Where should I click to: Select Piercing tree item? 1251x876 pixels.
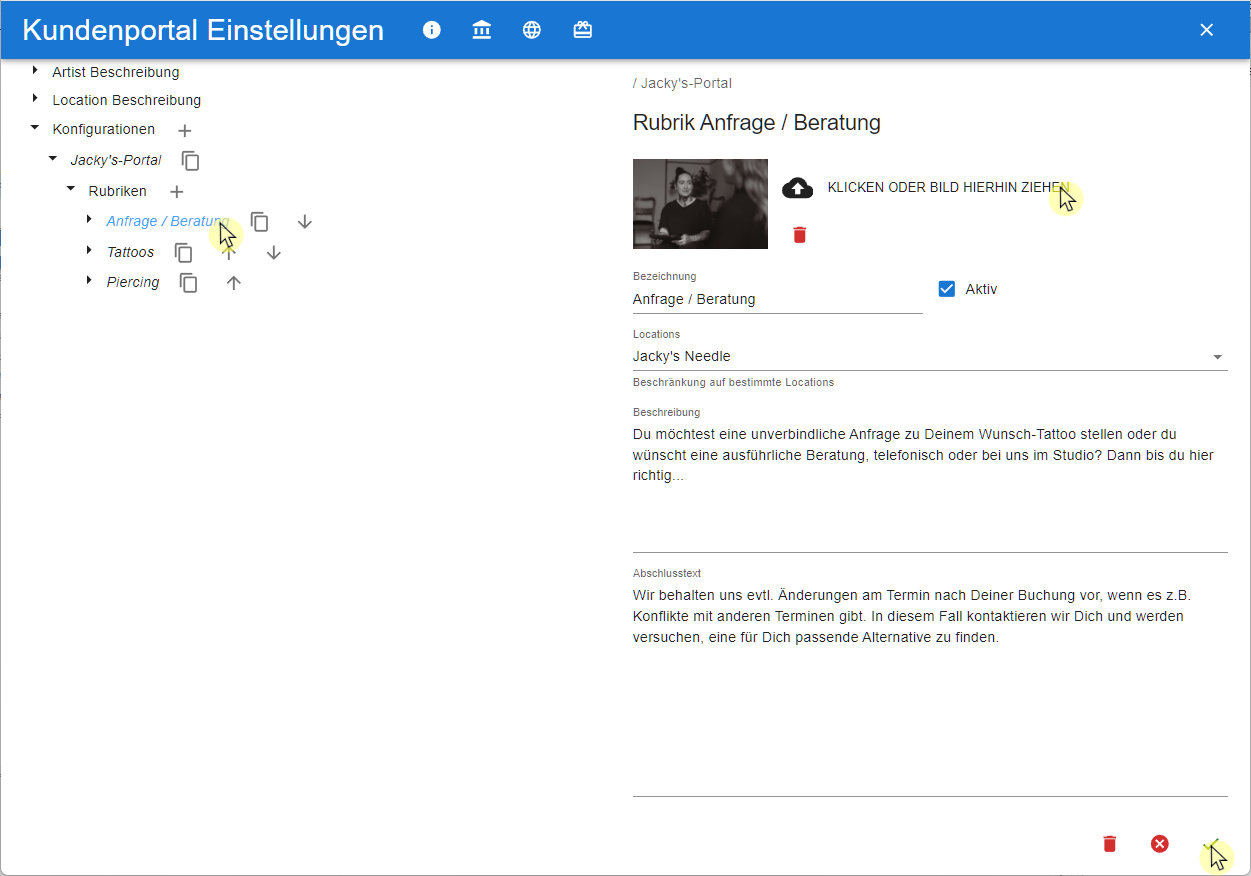133,282
